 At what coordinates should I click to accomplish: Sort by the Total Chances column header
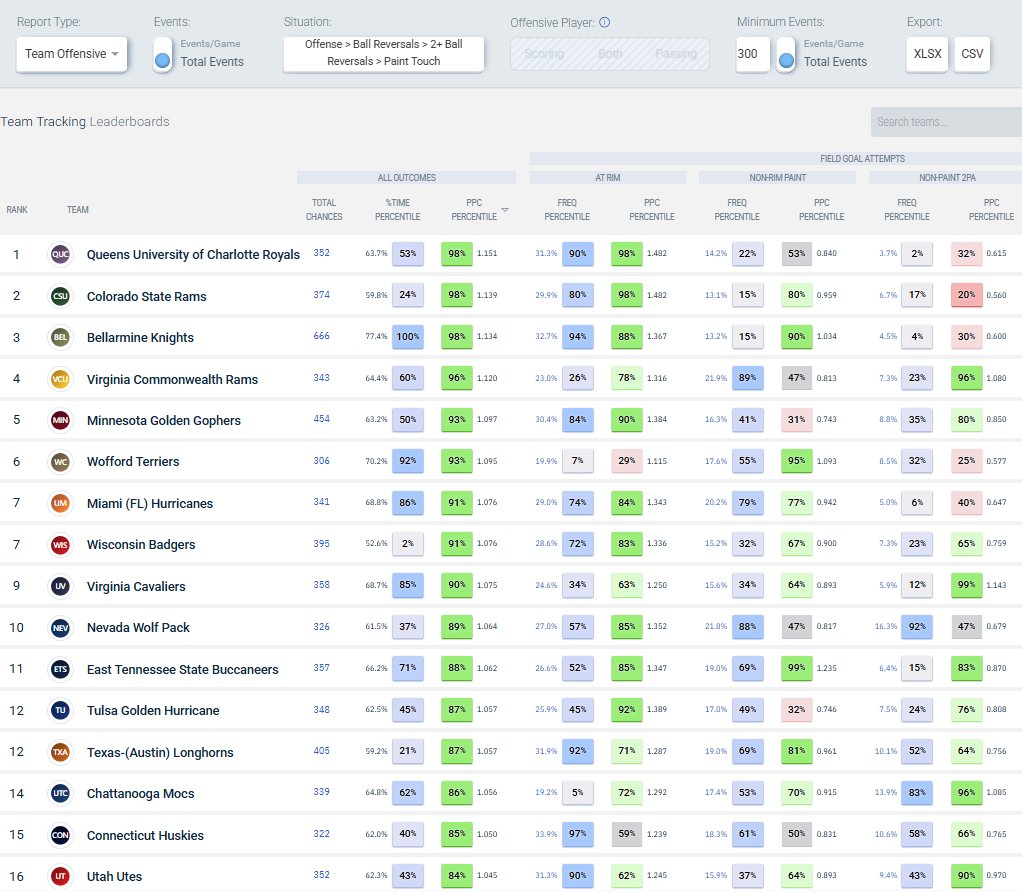[x=324, y=210]
